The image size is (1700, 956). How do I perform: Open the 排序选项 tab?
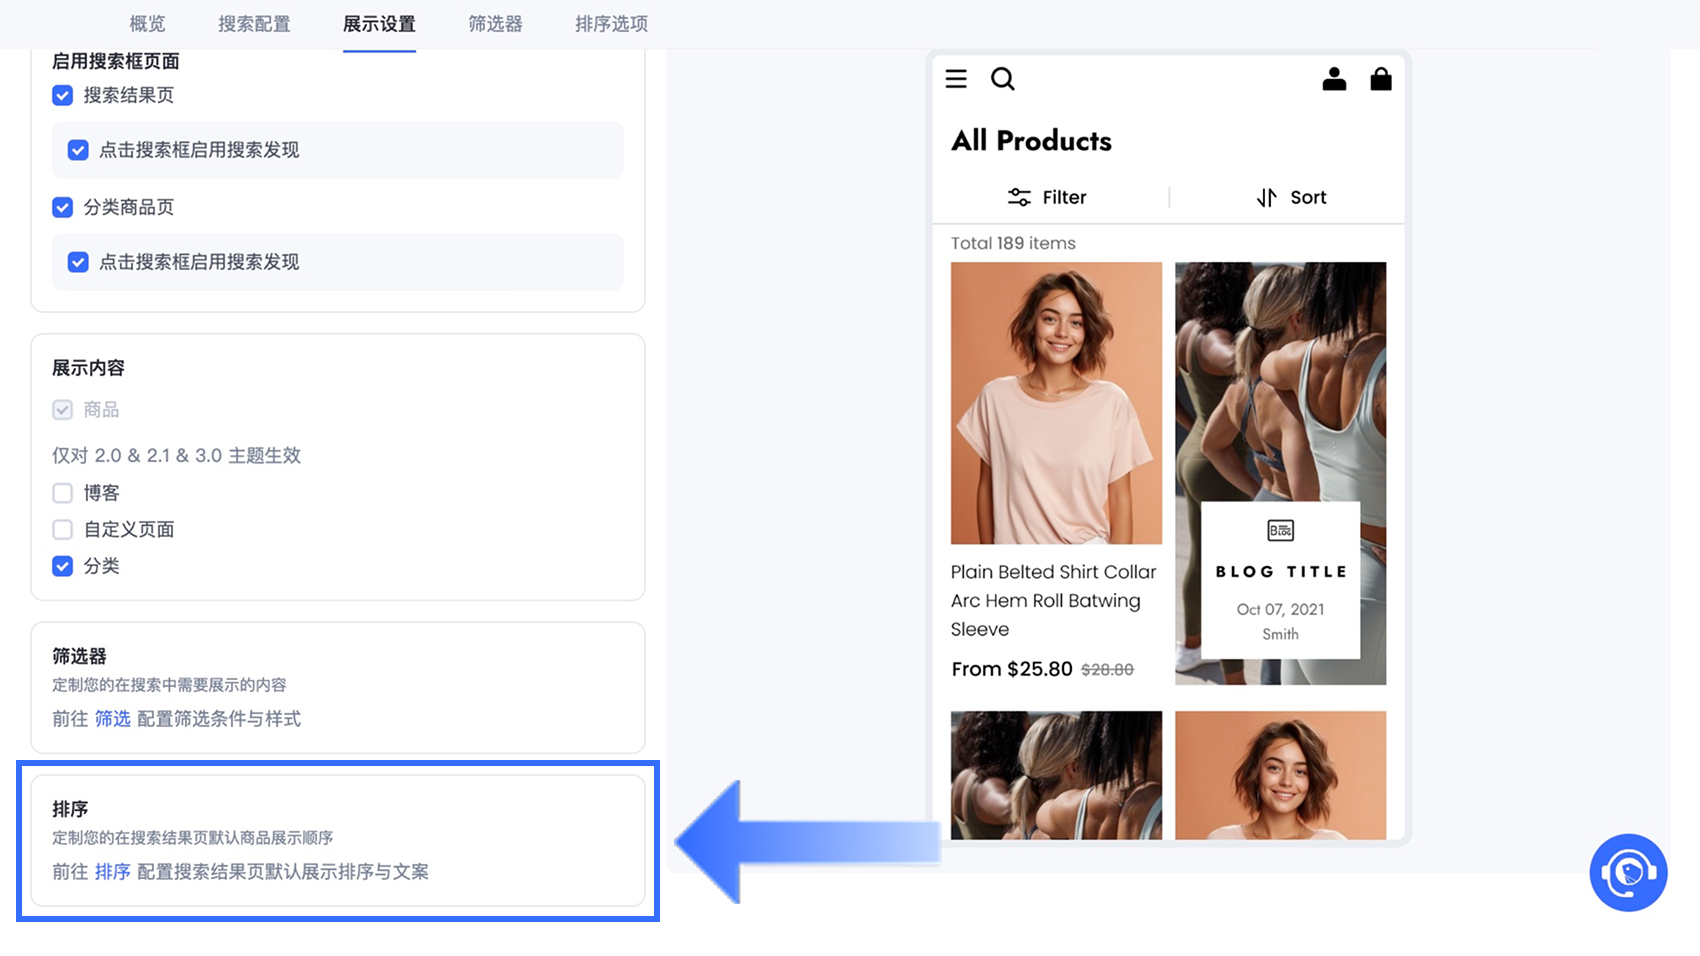tap(611, 24)
